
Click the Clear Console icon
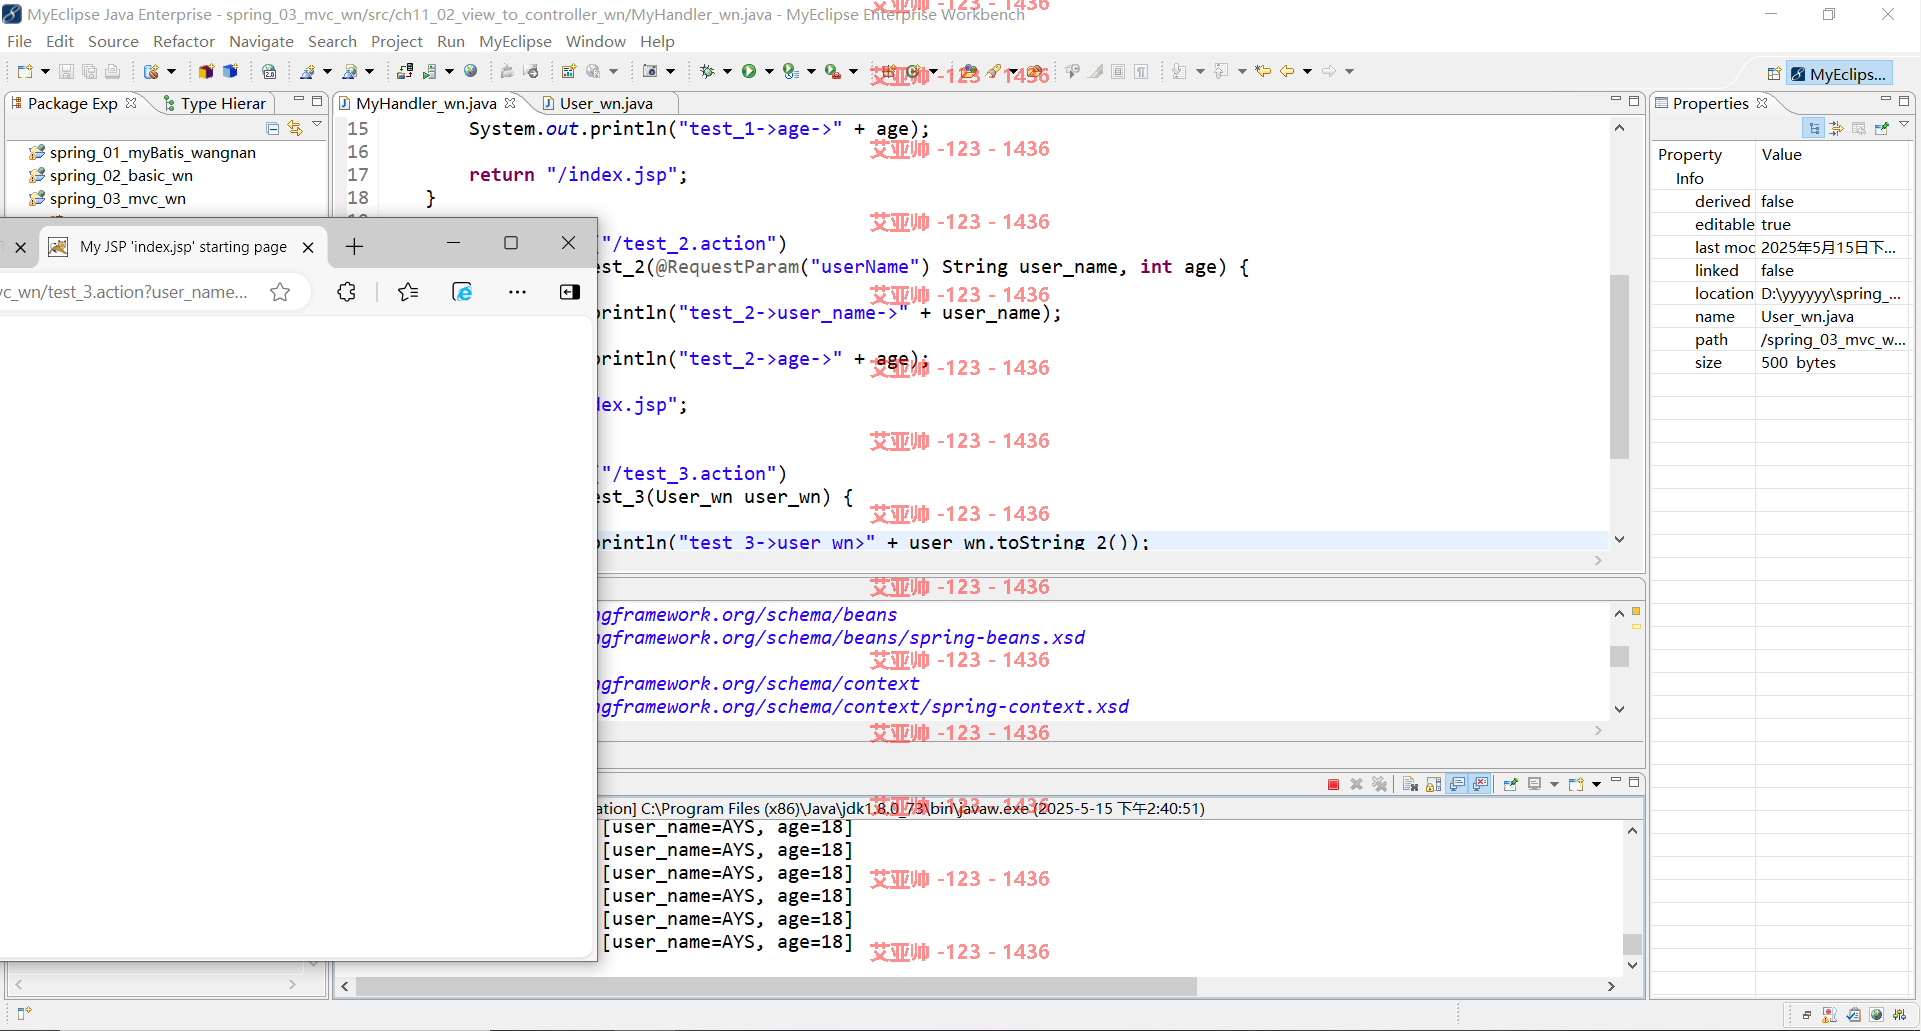(1410, 784)
